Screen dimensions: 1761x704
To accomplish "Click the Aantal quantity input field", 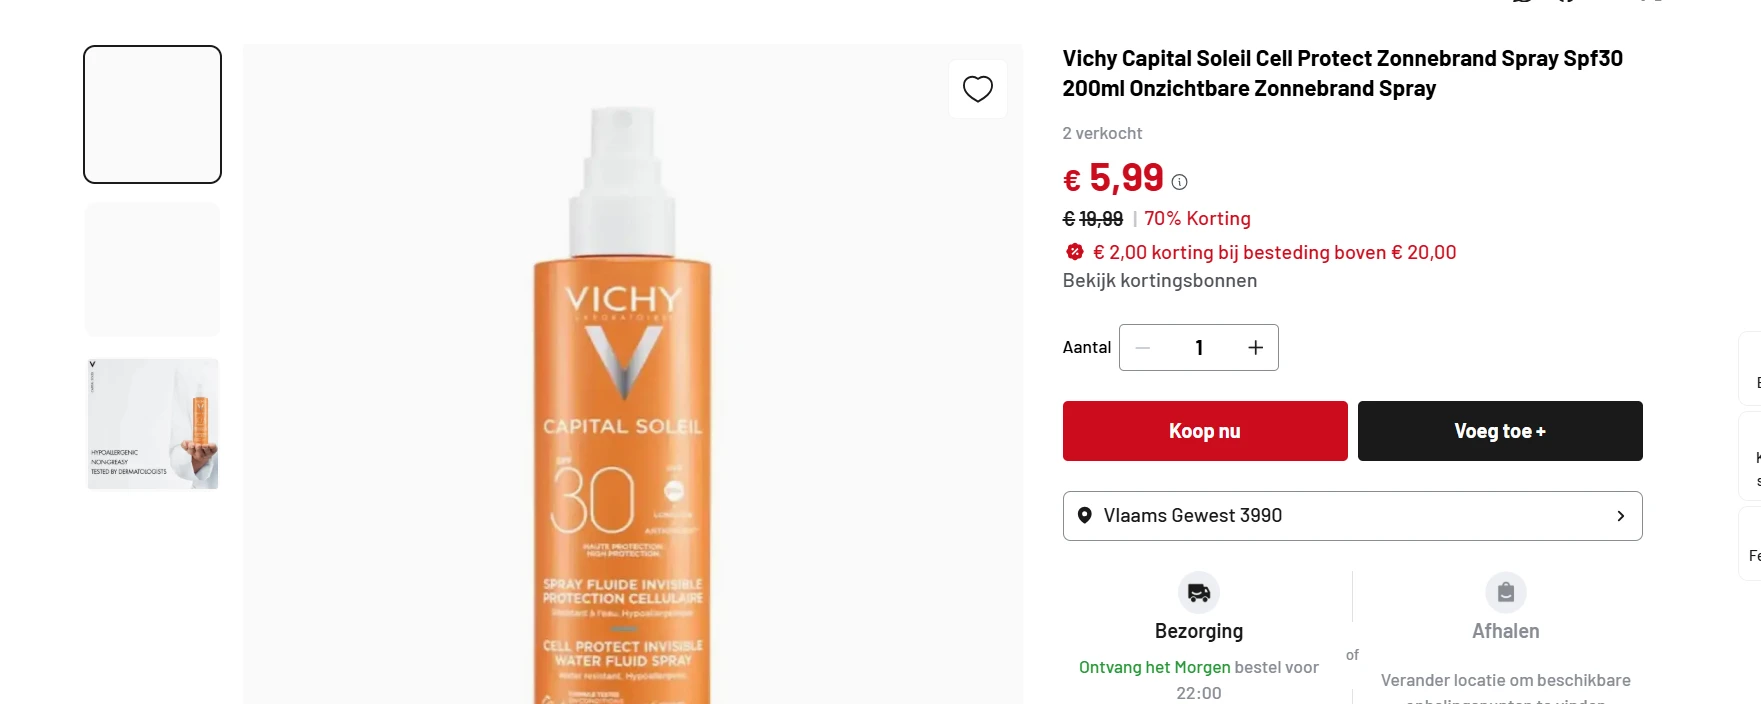I will click(x=1199, y=348).
